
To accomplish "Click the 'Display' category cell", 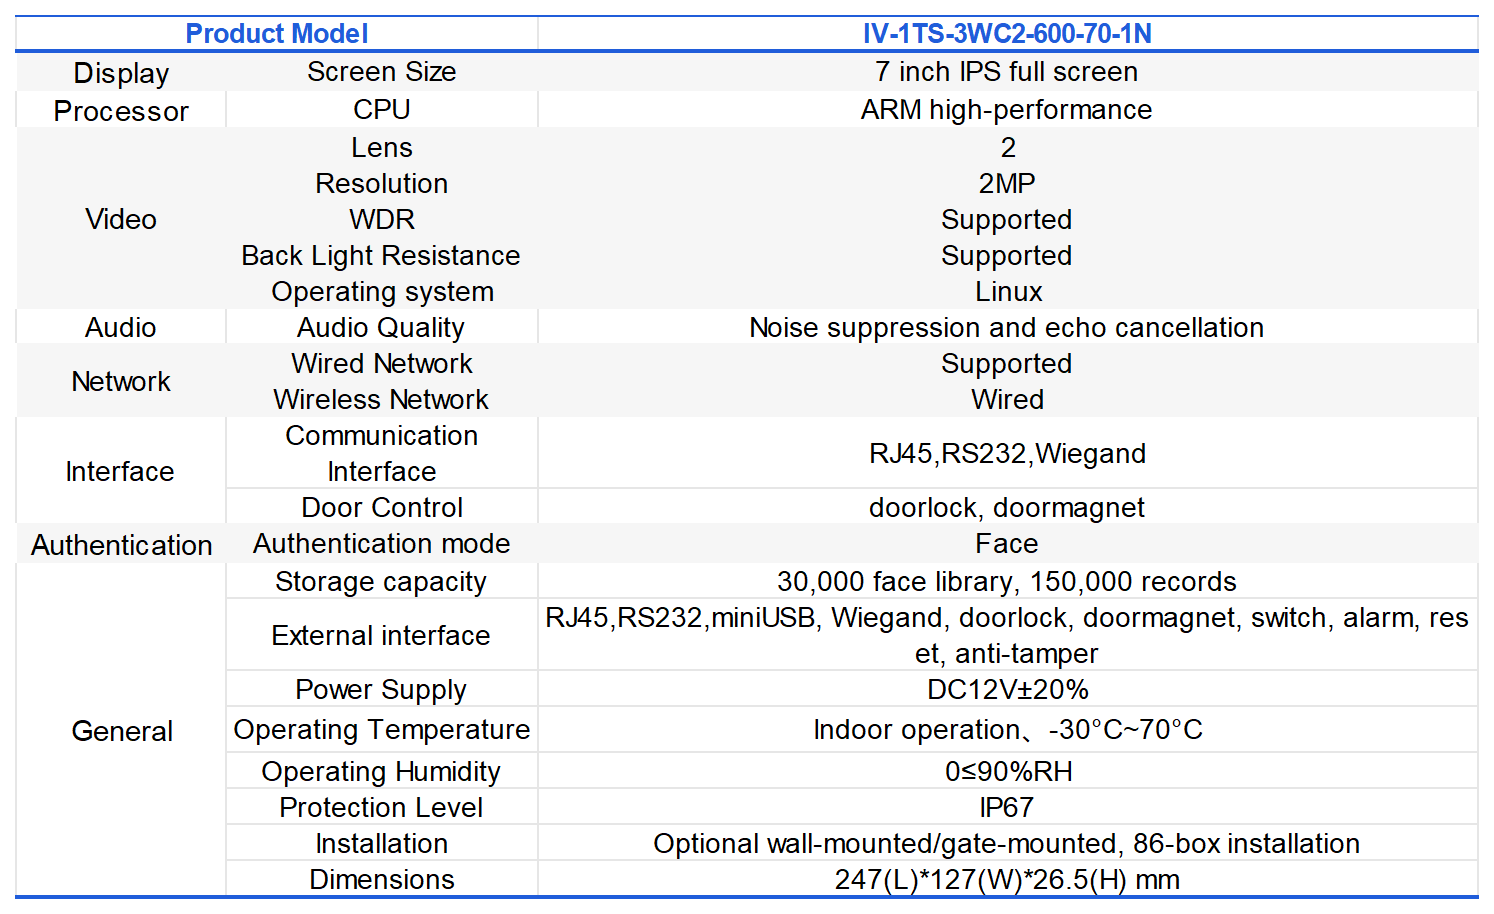I will (121, 73).
